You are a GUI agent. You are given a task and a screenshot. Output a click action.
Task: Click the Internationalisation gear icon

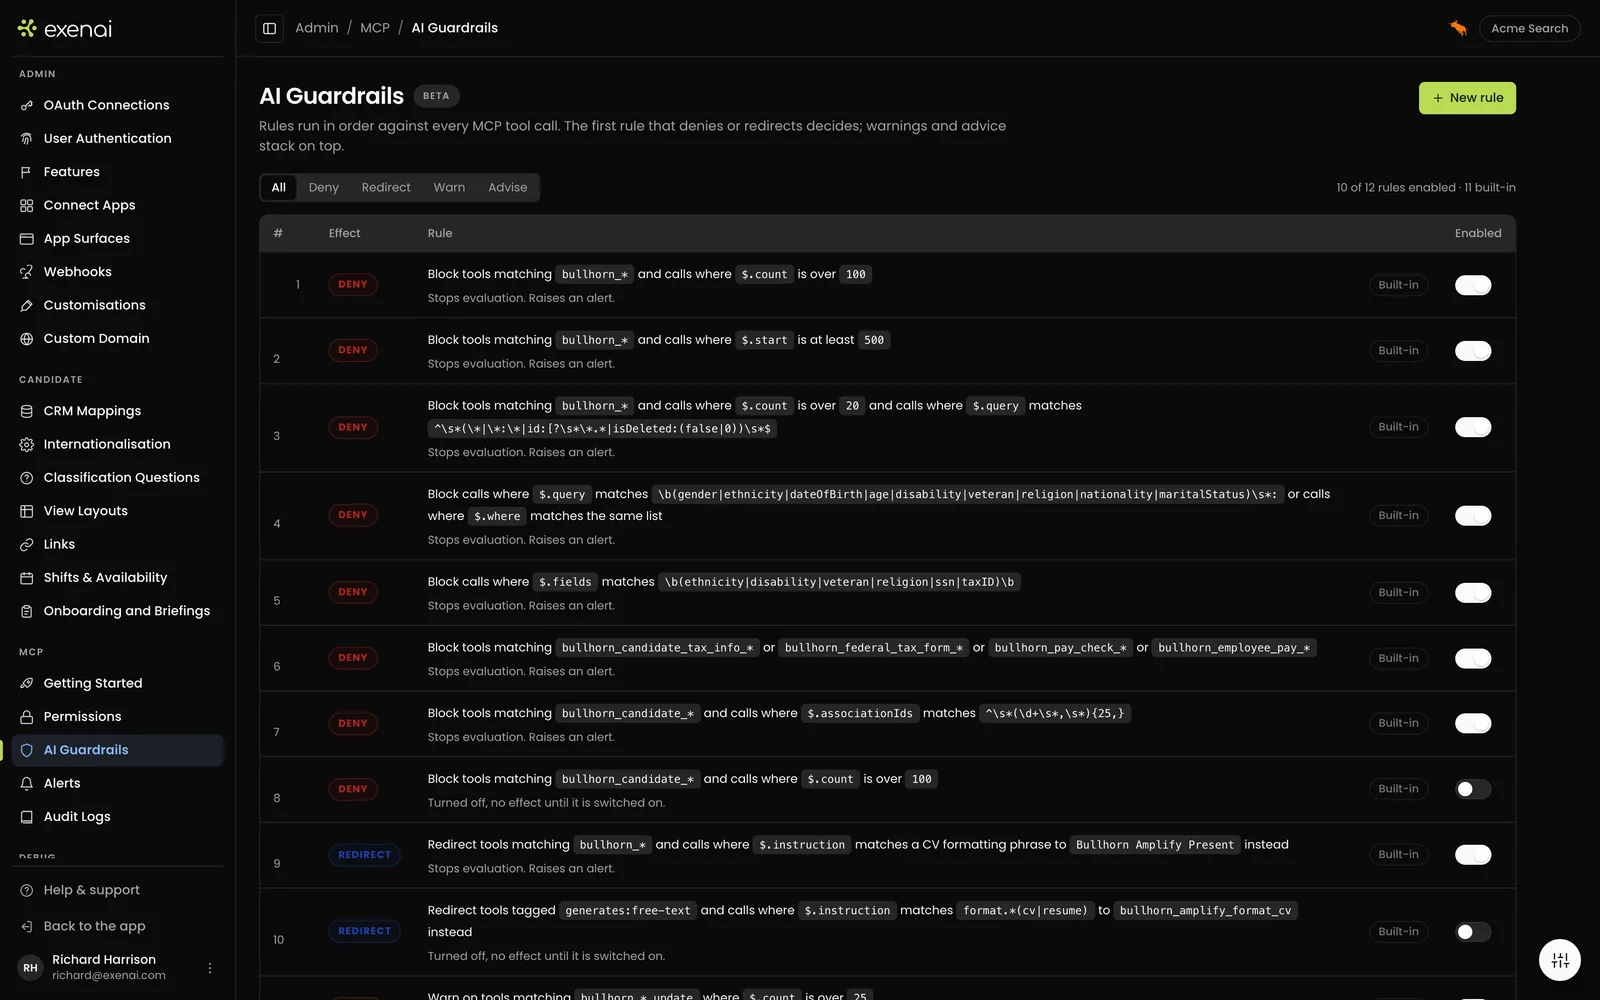click(27, 444)
